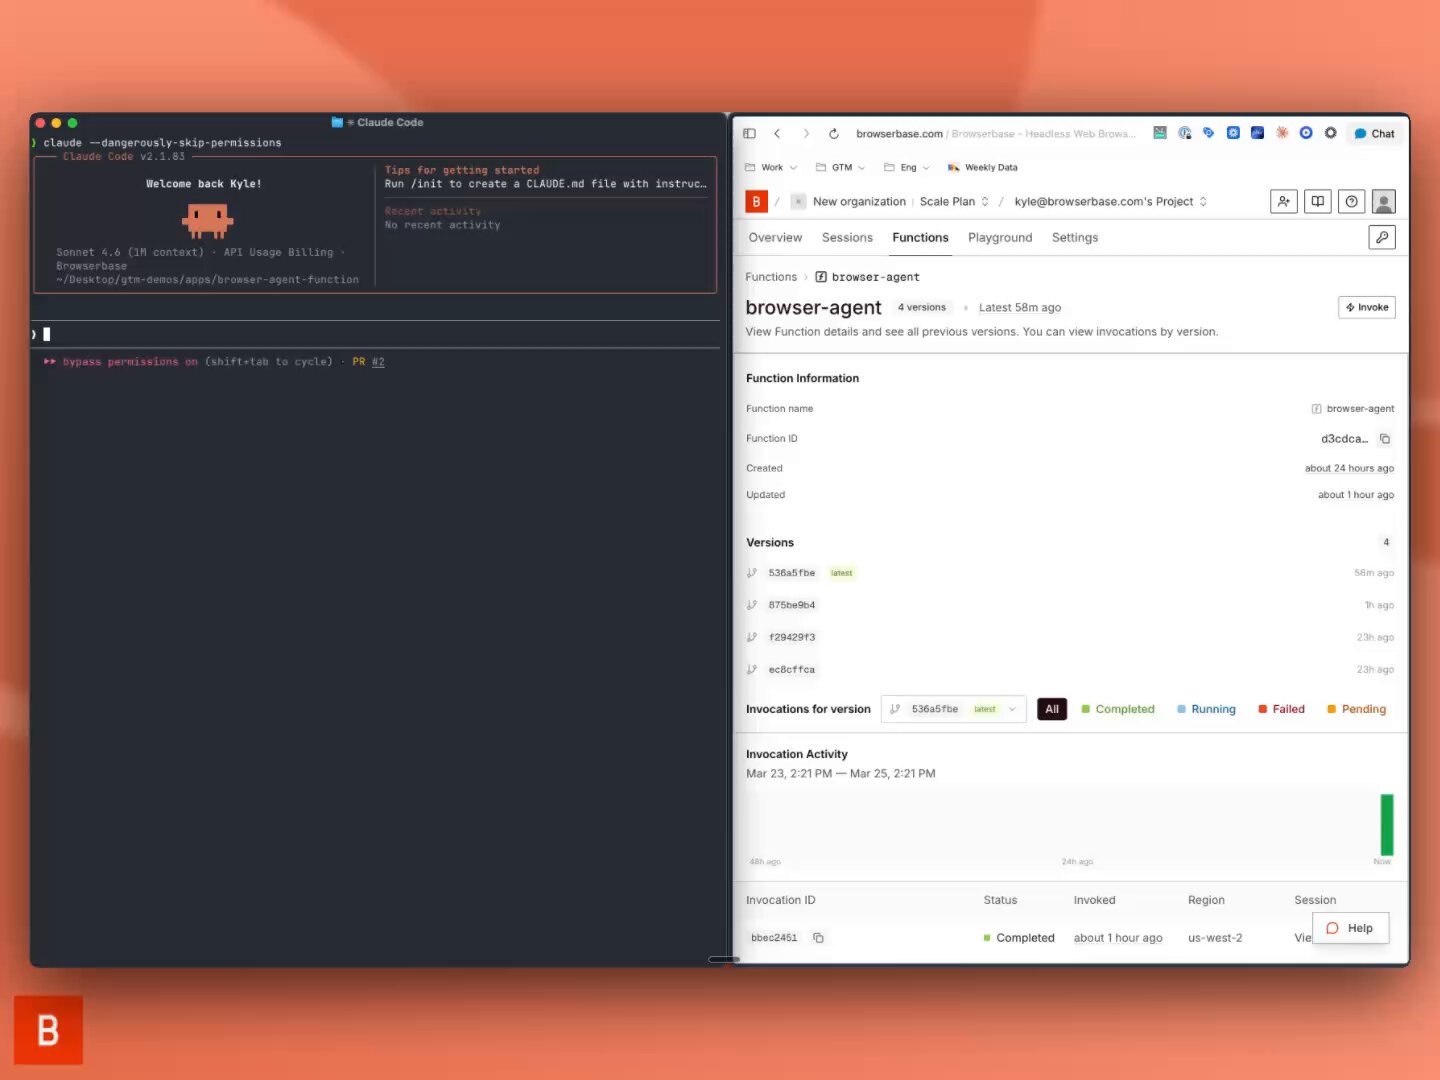The height and width of the screenshot is (1080, 1440).
Task: Copy invocation ID bbec2451
Action: pyautogui.click(x=818, y=938)
